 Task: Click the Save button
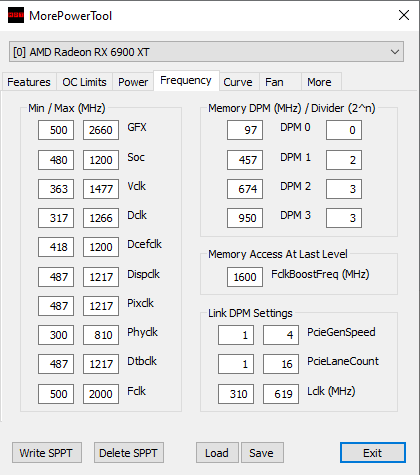pos(262,453)
